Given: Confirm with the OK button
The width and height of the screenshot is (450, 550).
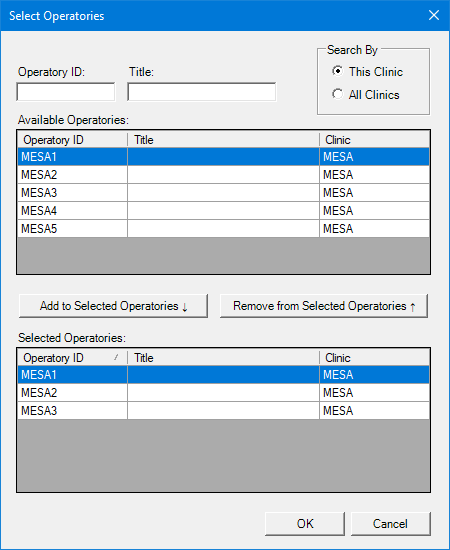Looking at the screenshot, I should tap(305, 524).
